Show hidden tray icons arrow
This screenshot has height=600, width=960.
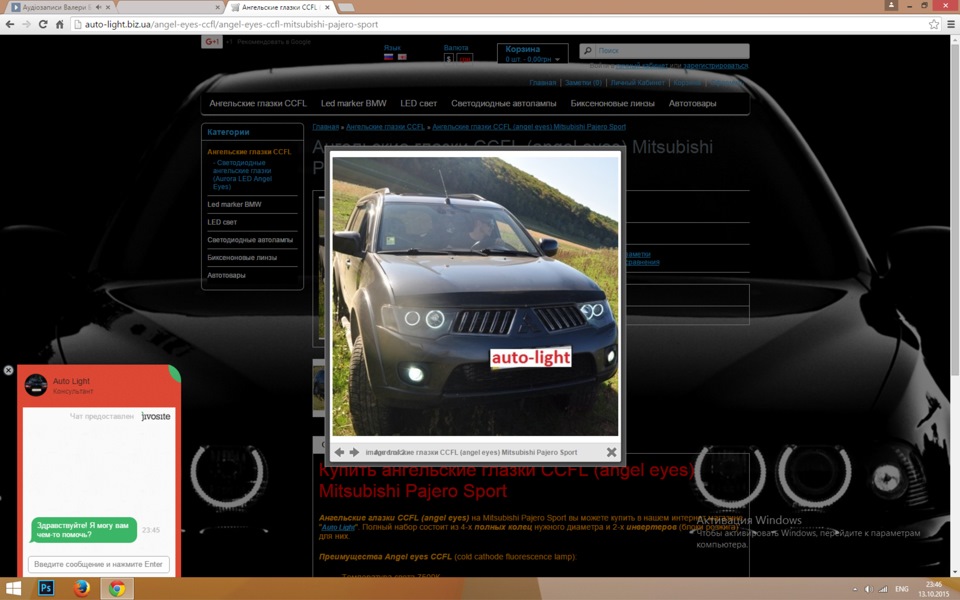855,589
